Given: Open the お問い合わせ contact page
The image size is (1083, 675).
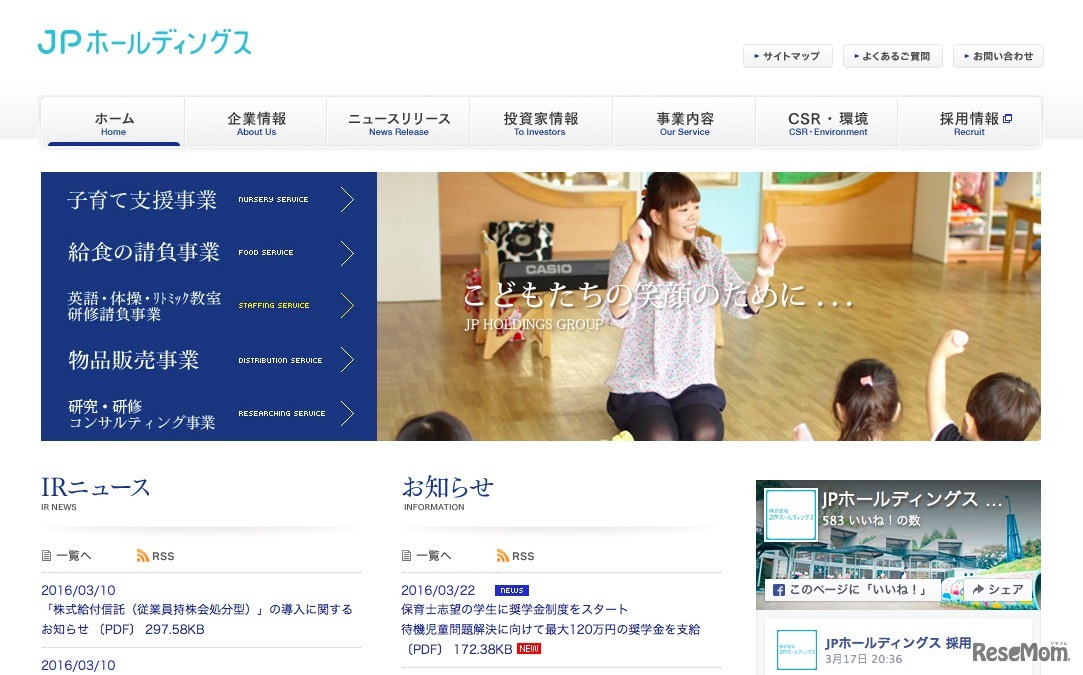Looking at the screenshot, I should 998,56.
